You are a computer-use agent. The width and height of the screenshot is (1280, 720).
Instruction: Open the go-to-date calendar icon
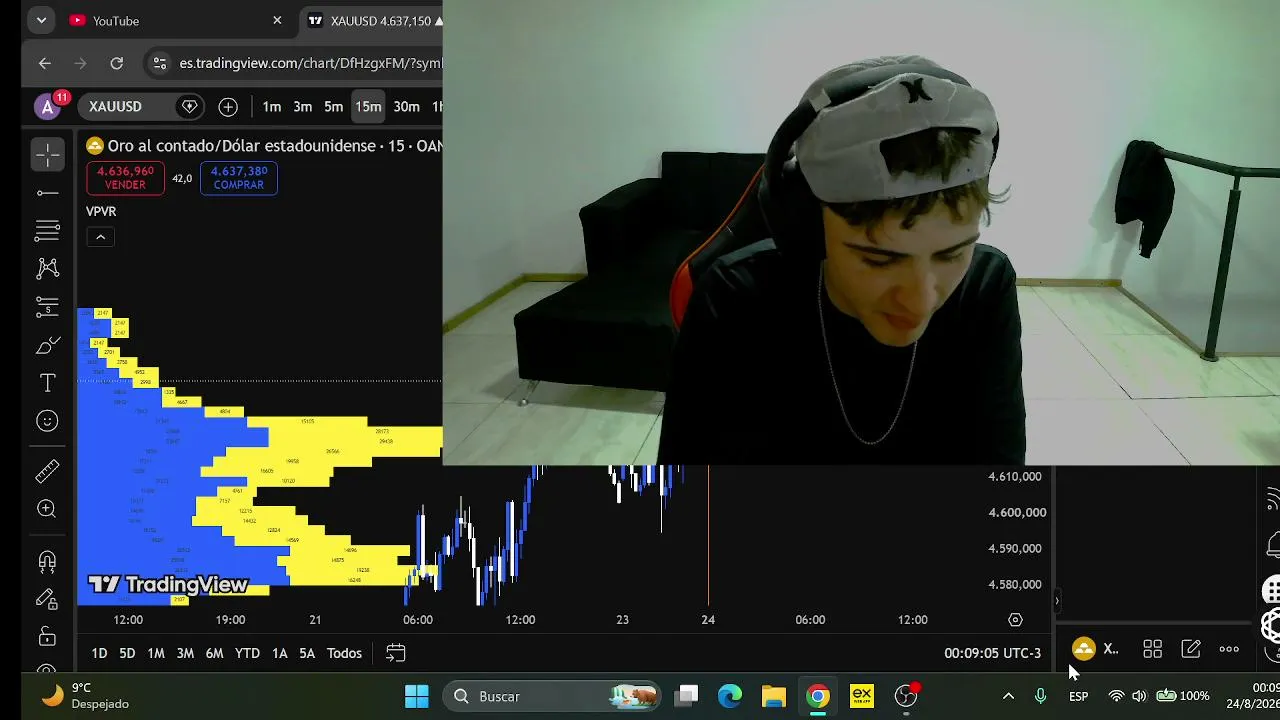[x=396, y=653]
